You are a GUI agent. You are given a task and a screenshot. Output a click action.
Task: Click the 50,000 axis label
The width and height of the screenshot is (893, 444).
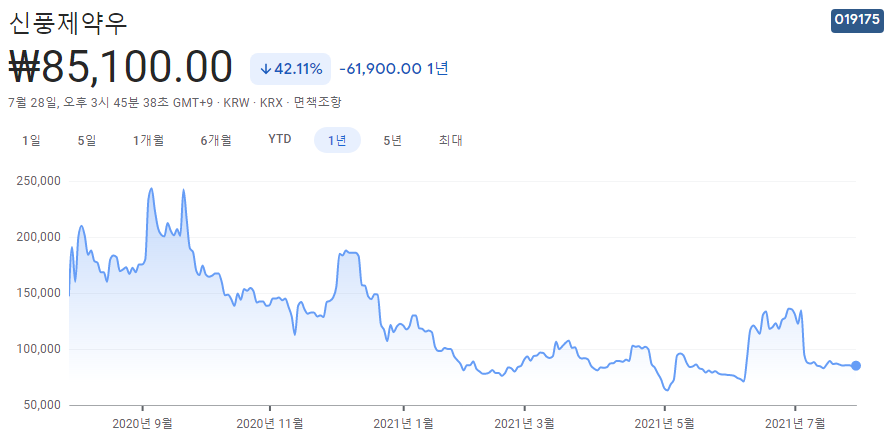pos(44,405)
